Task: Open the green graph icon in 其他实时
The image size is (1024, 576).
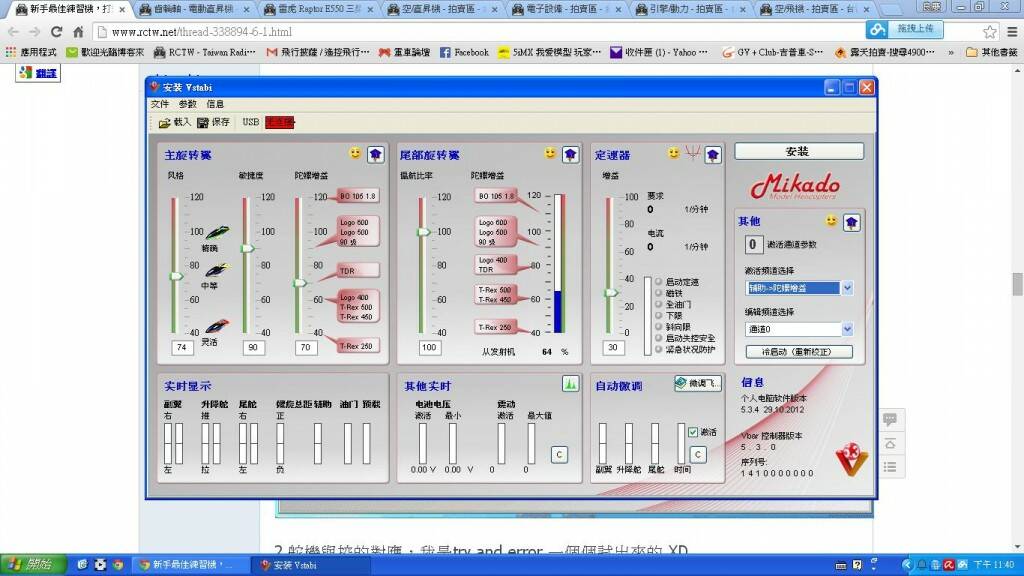Action: [x=571, y=383]
